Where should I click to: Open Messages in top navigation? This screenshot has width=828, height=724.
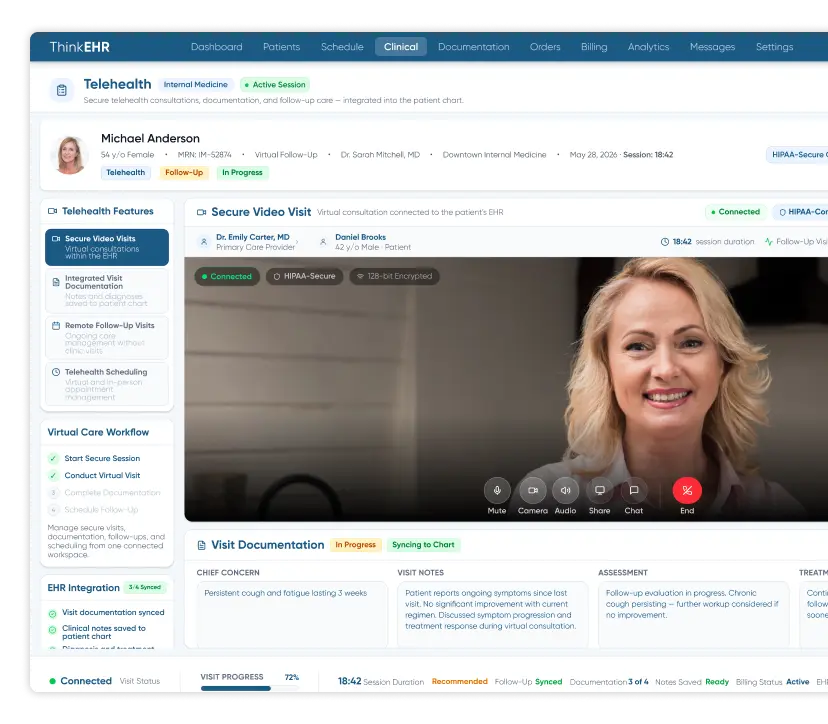712,47
